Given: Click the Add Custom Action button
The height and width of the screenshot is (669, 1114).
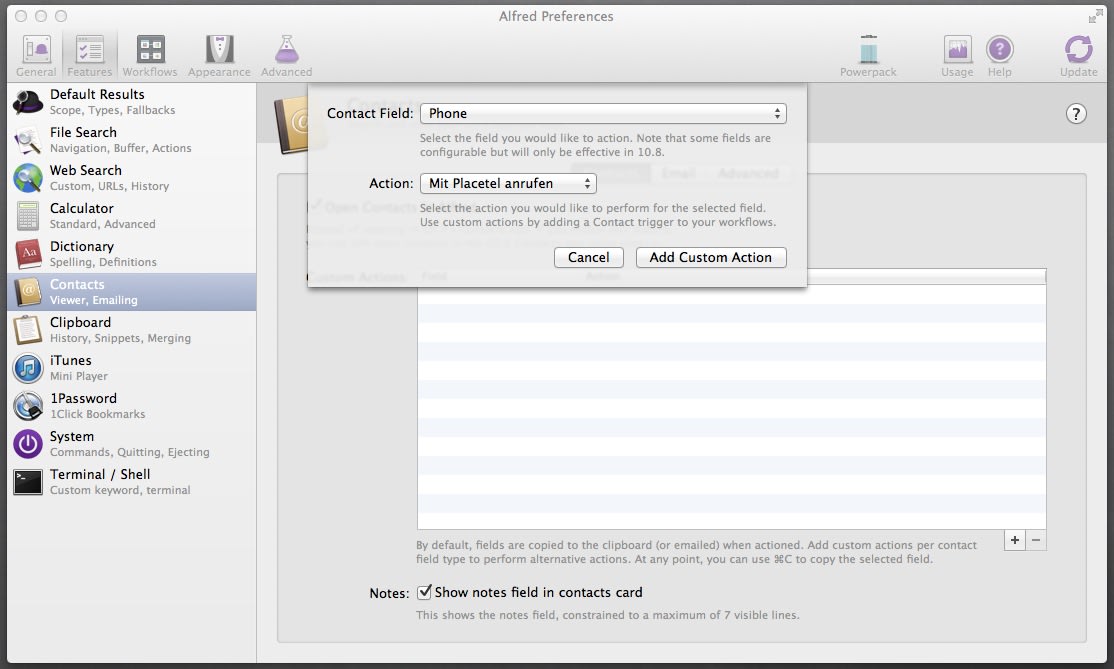Looking at the screenshot, I should point(710,257).
